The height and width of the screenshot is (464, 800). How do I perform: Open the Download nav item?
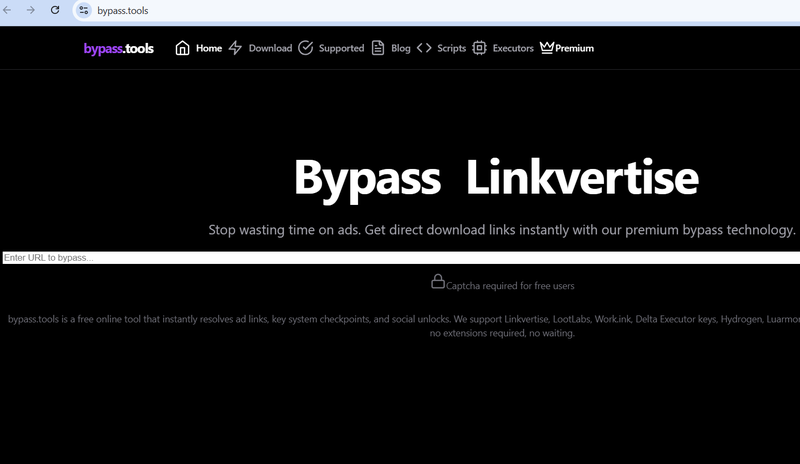[x=270, y=48]
